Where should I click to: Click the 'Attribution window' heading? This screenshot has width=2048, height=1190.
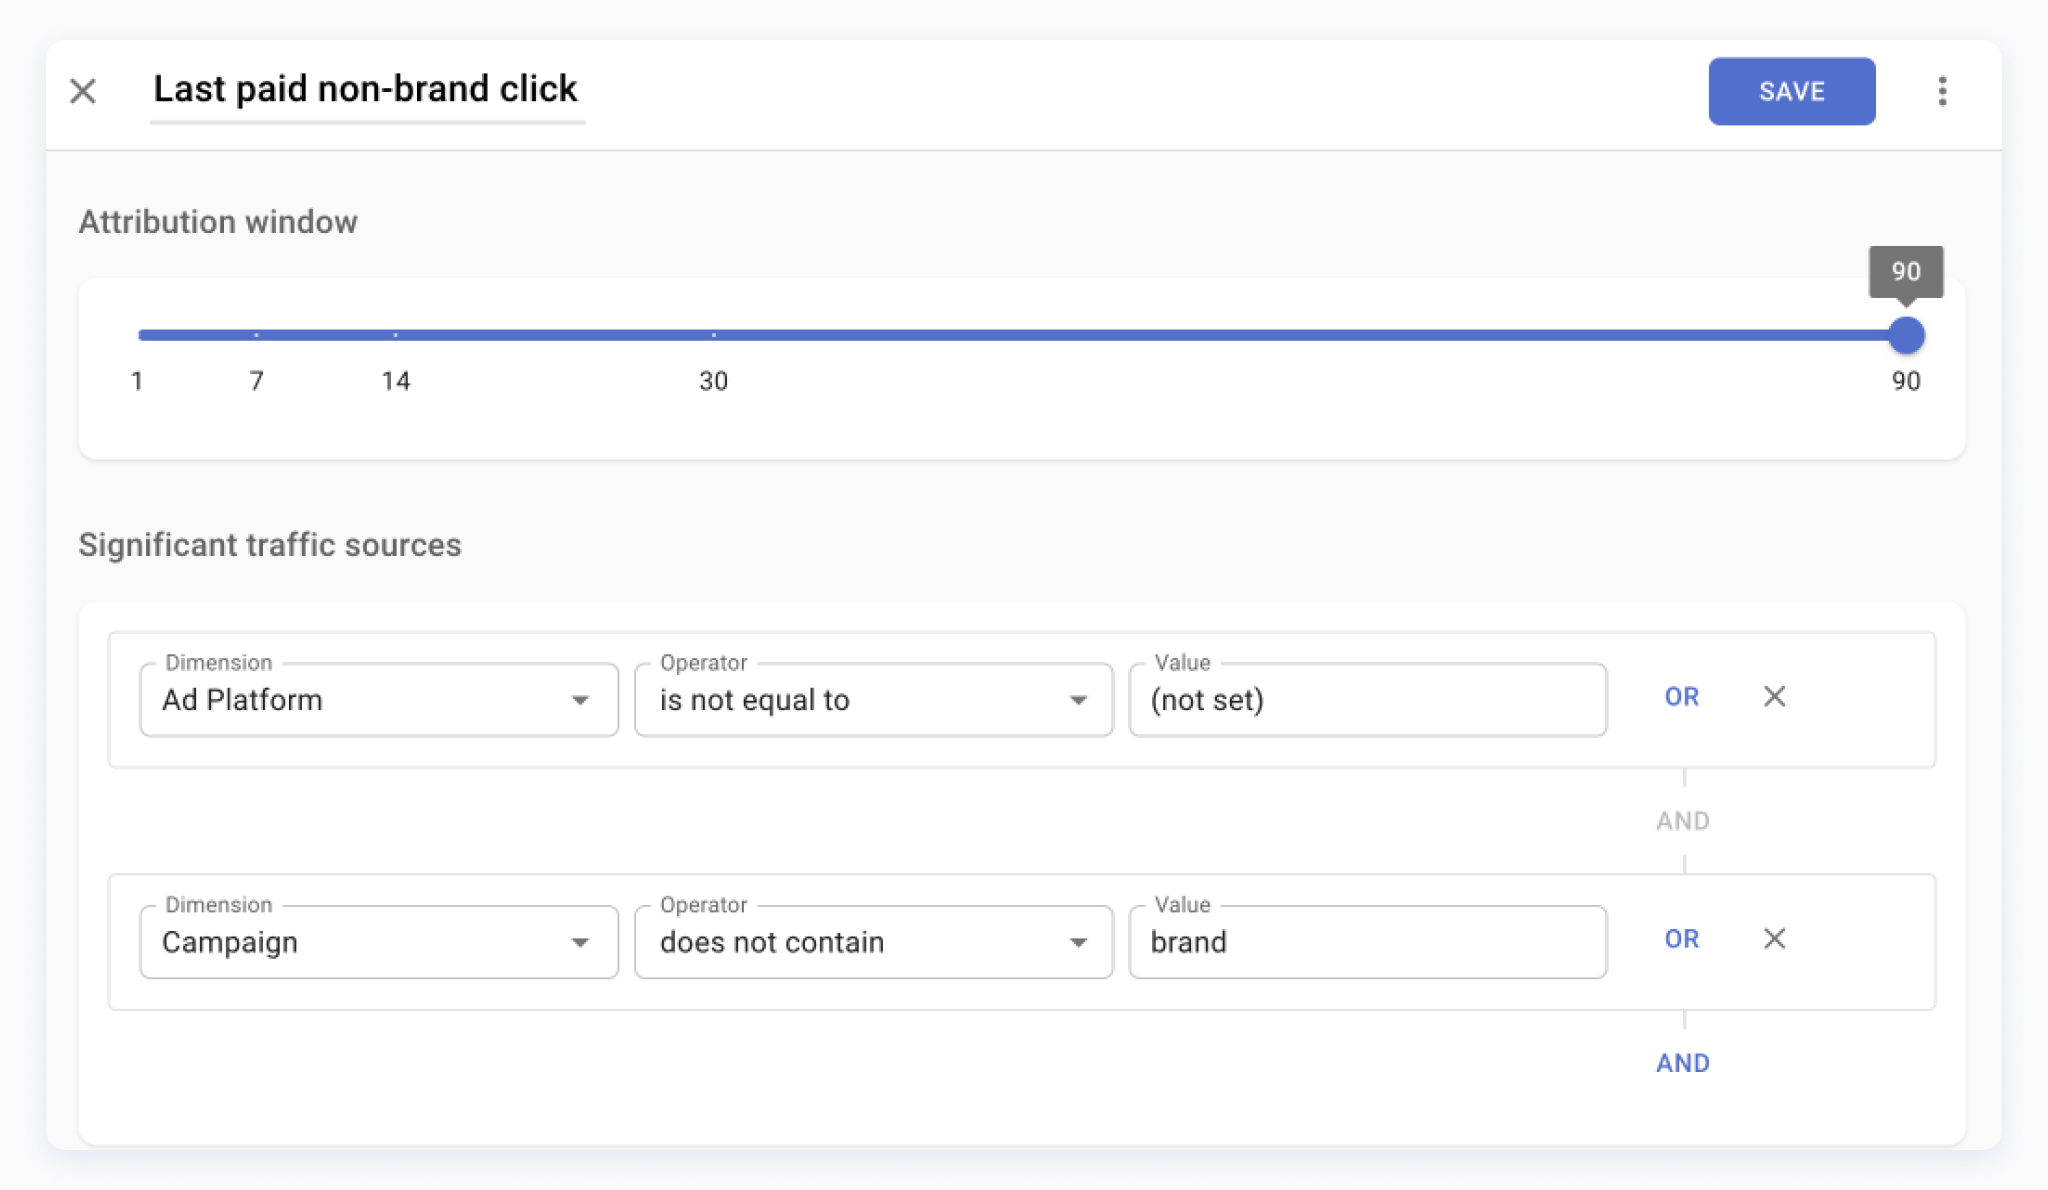(x=218, y=221)
